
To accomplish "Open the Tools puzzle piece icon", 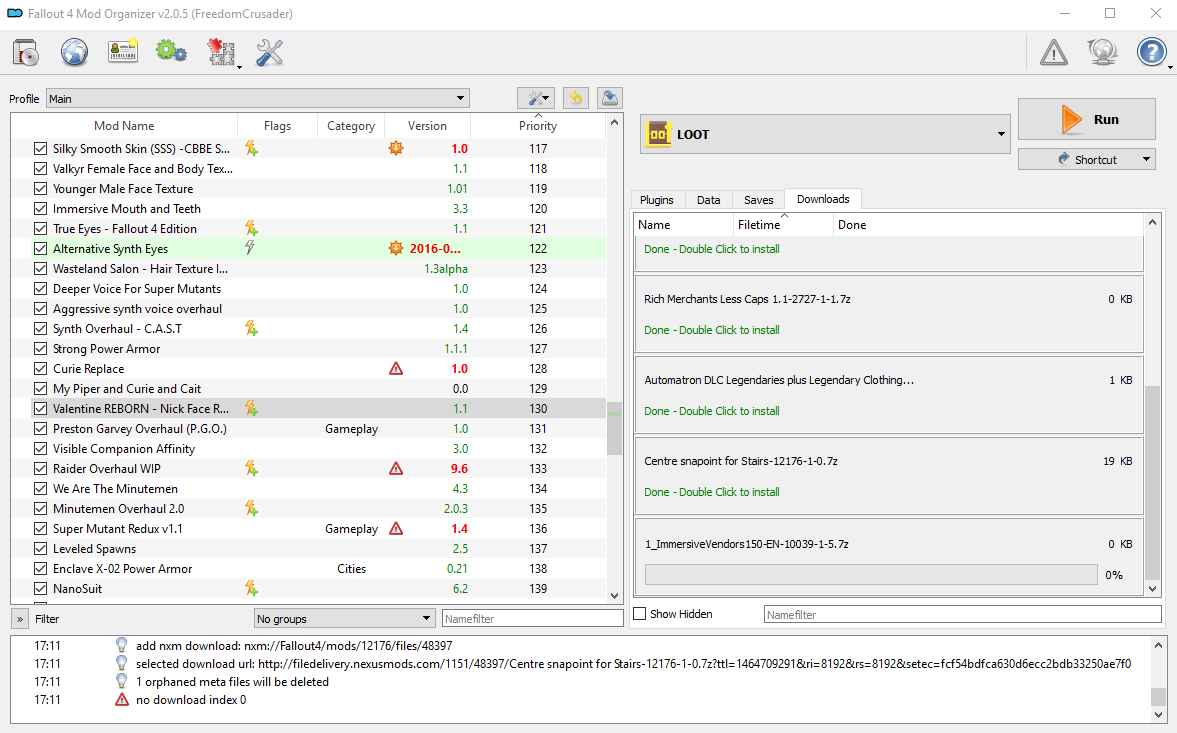I will tap(221, 53).
